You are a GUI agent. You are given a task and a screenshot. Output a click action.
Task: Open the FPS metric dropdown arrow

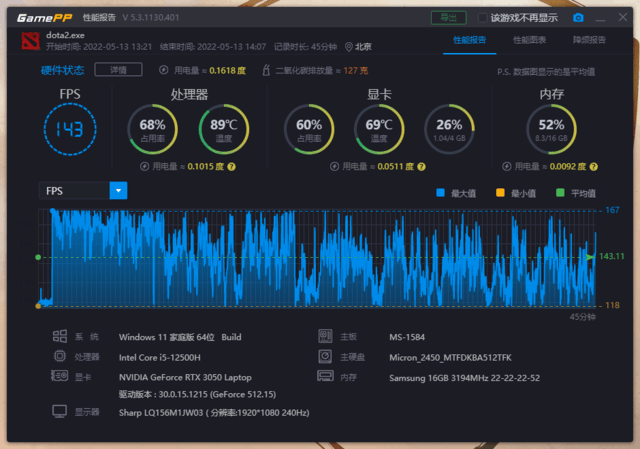pyautogui.click(x=118, y=190)
